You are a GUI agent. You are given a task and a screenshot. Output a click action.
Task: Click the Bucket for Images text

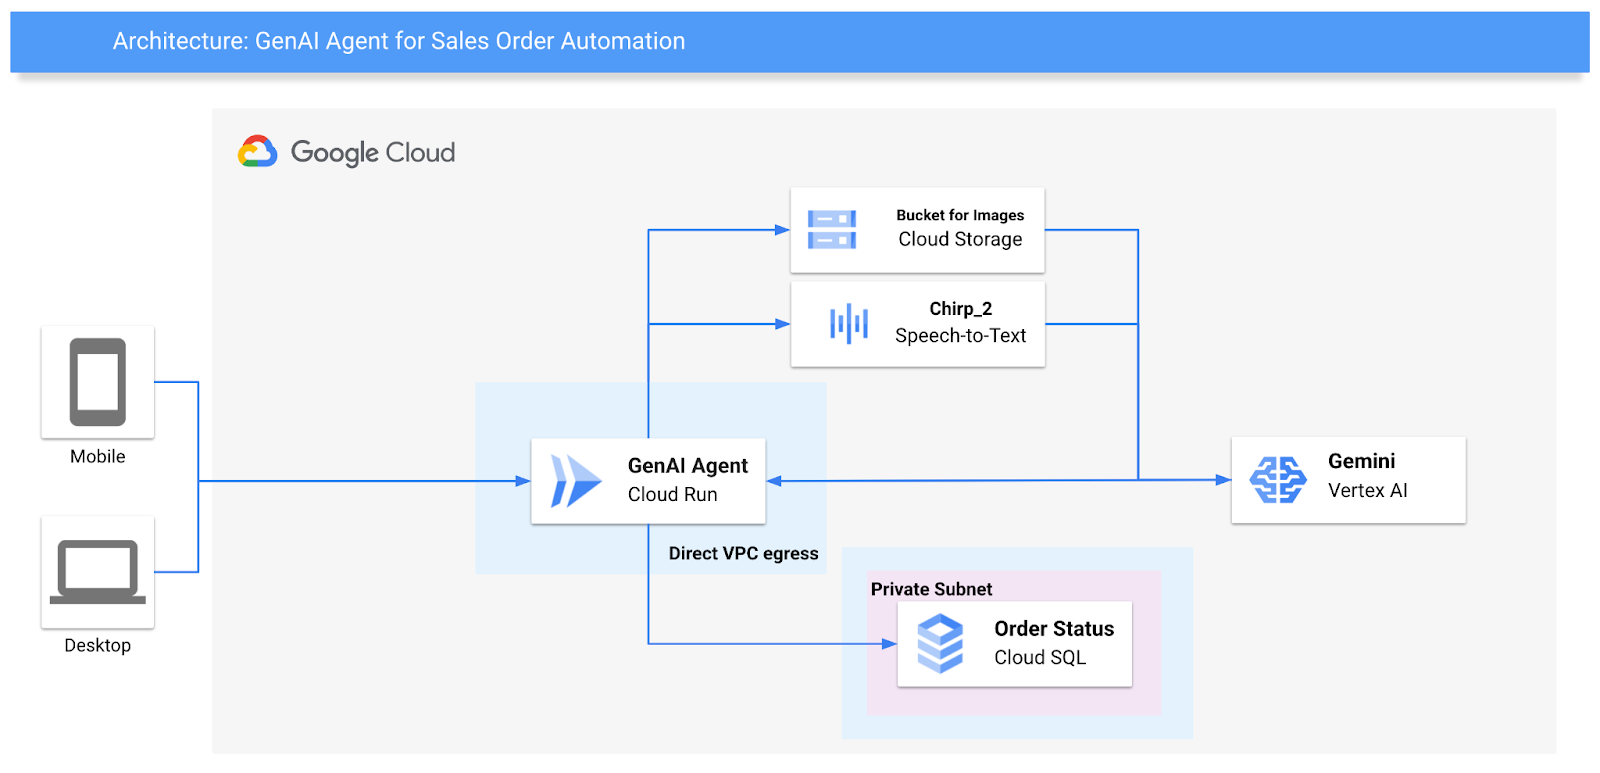[x=960, y=215]
